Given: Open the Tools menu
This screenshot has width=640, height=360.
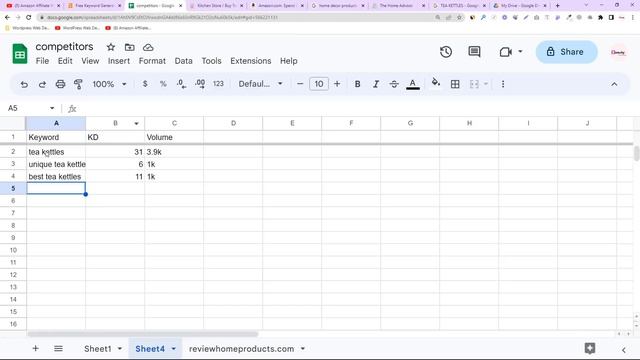Looking at the screenshot, I should click(x=211, y=61).
